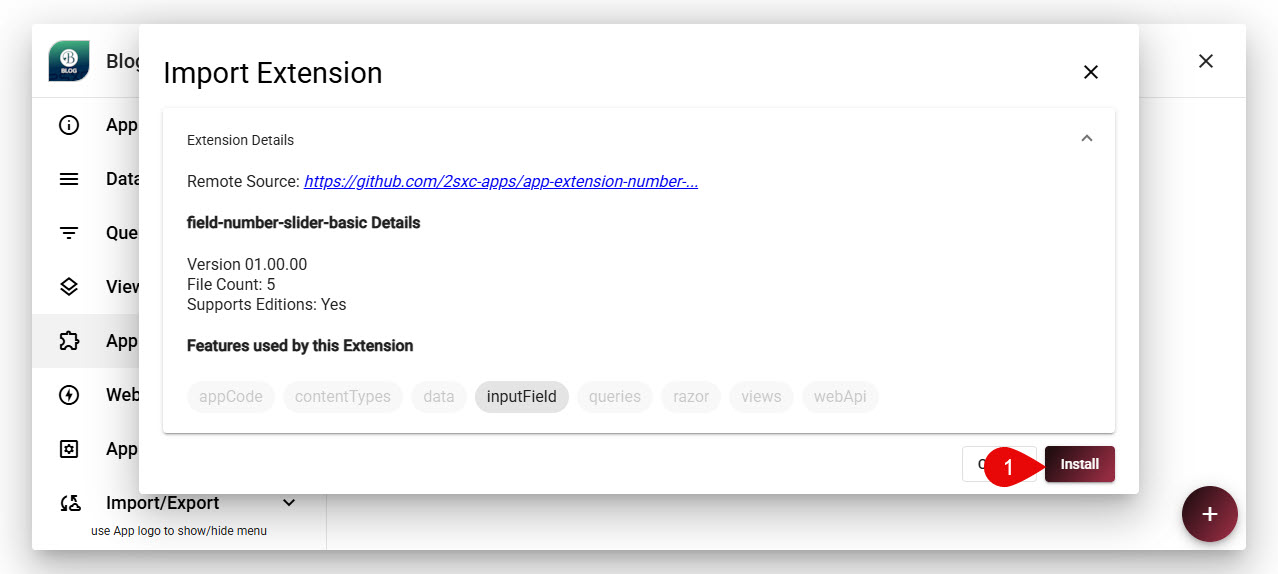Open the App info circle icon

[69, 125]
